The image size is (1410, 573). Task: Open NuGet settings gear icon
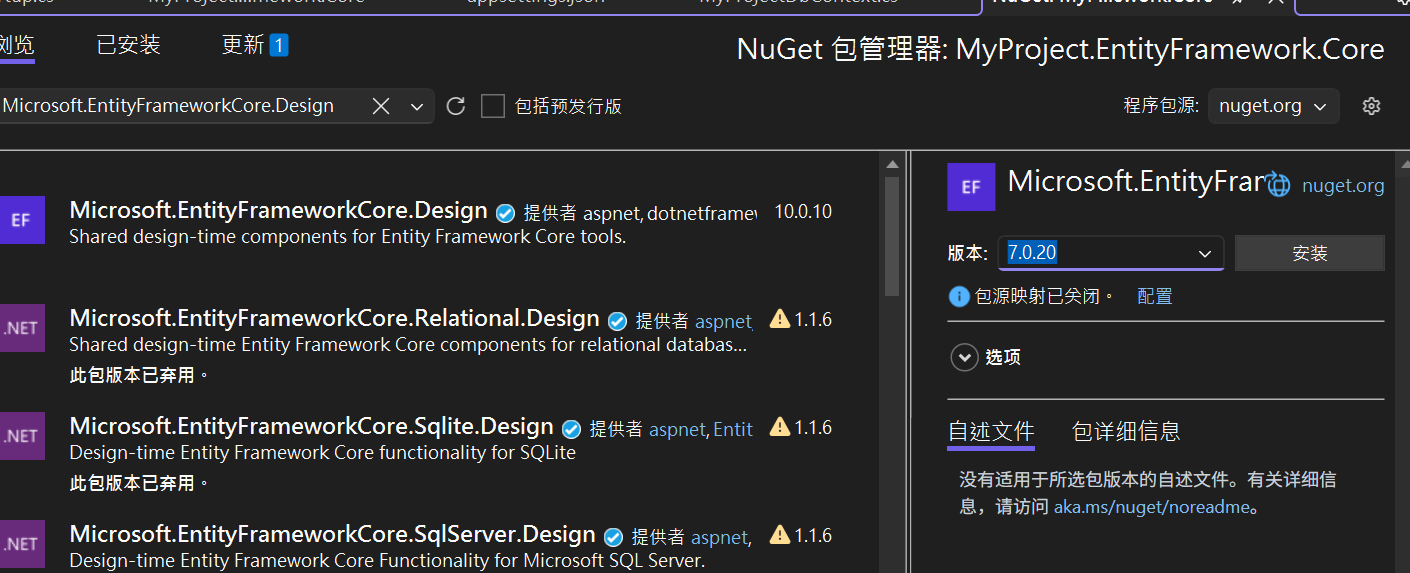point(1371,106)
